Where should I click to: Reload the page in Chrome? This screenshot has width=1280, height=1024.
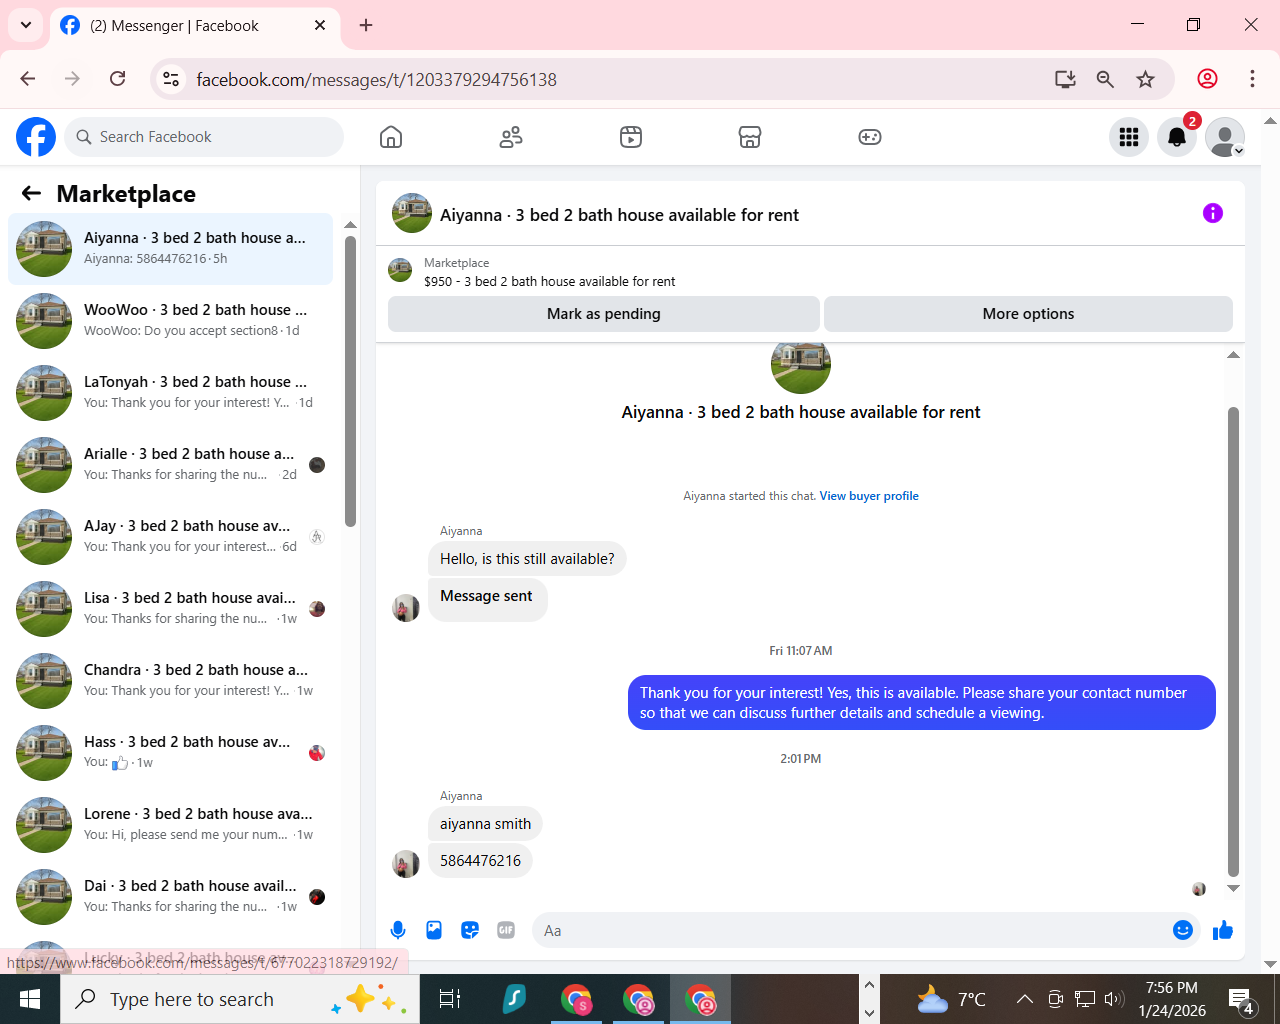tap(118, 79)
